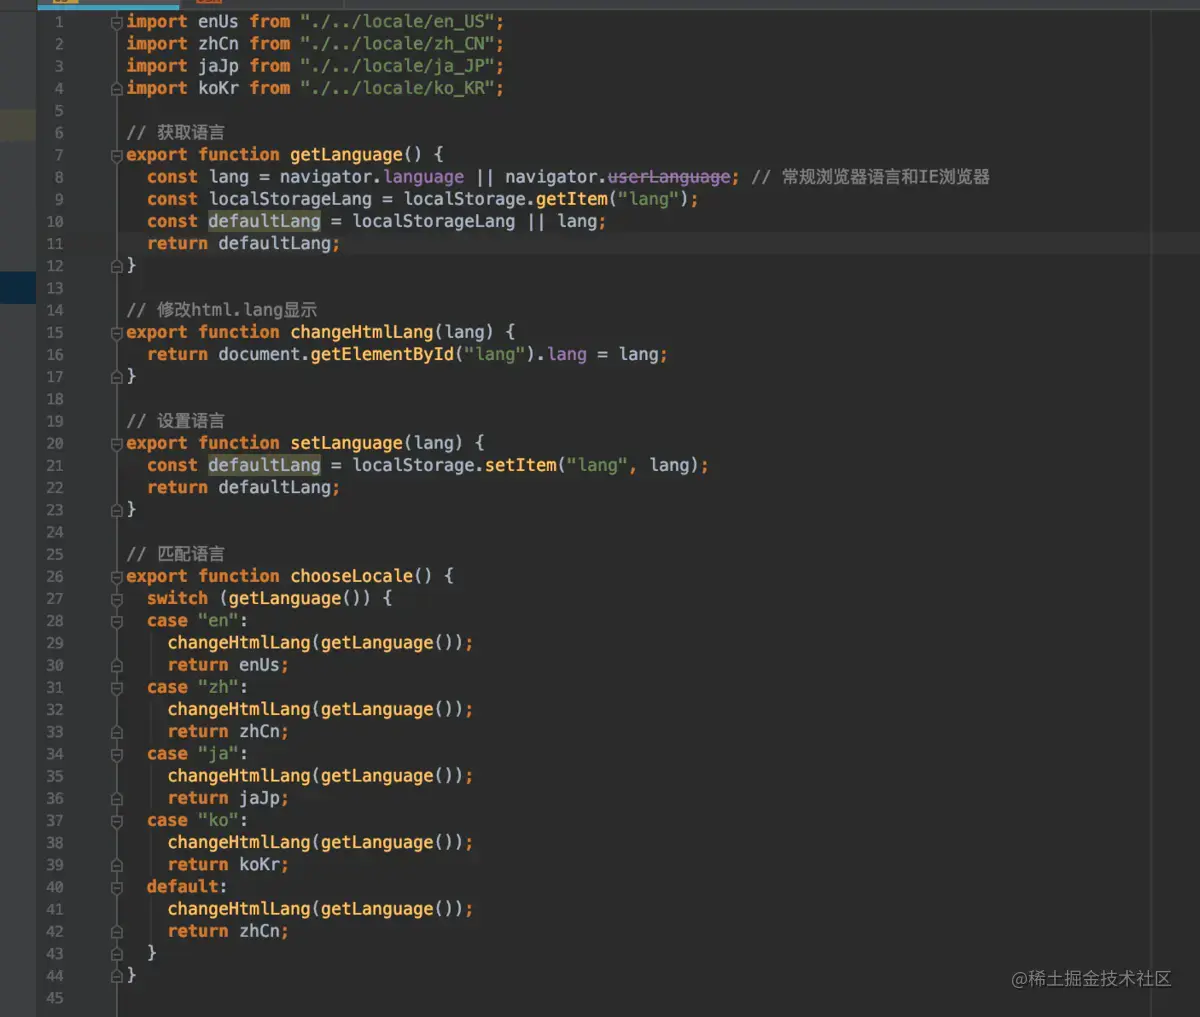Click the "ko" case string
This screenshot has width=1200, height=1017.
click(218, 821)
